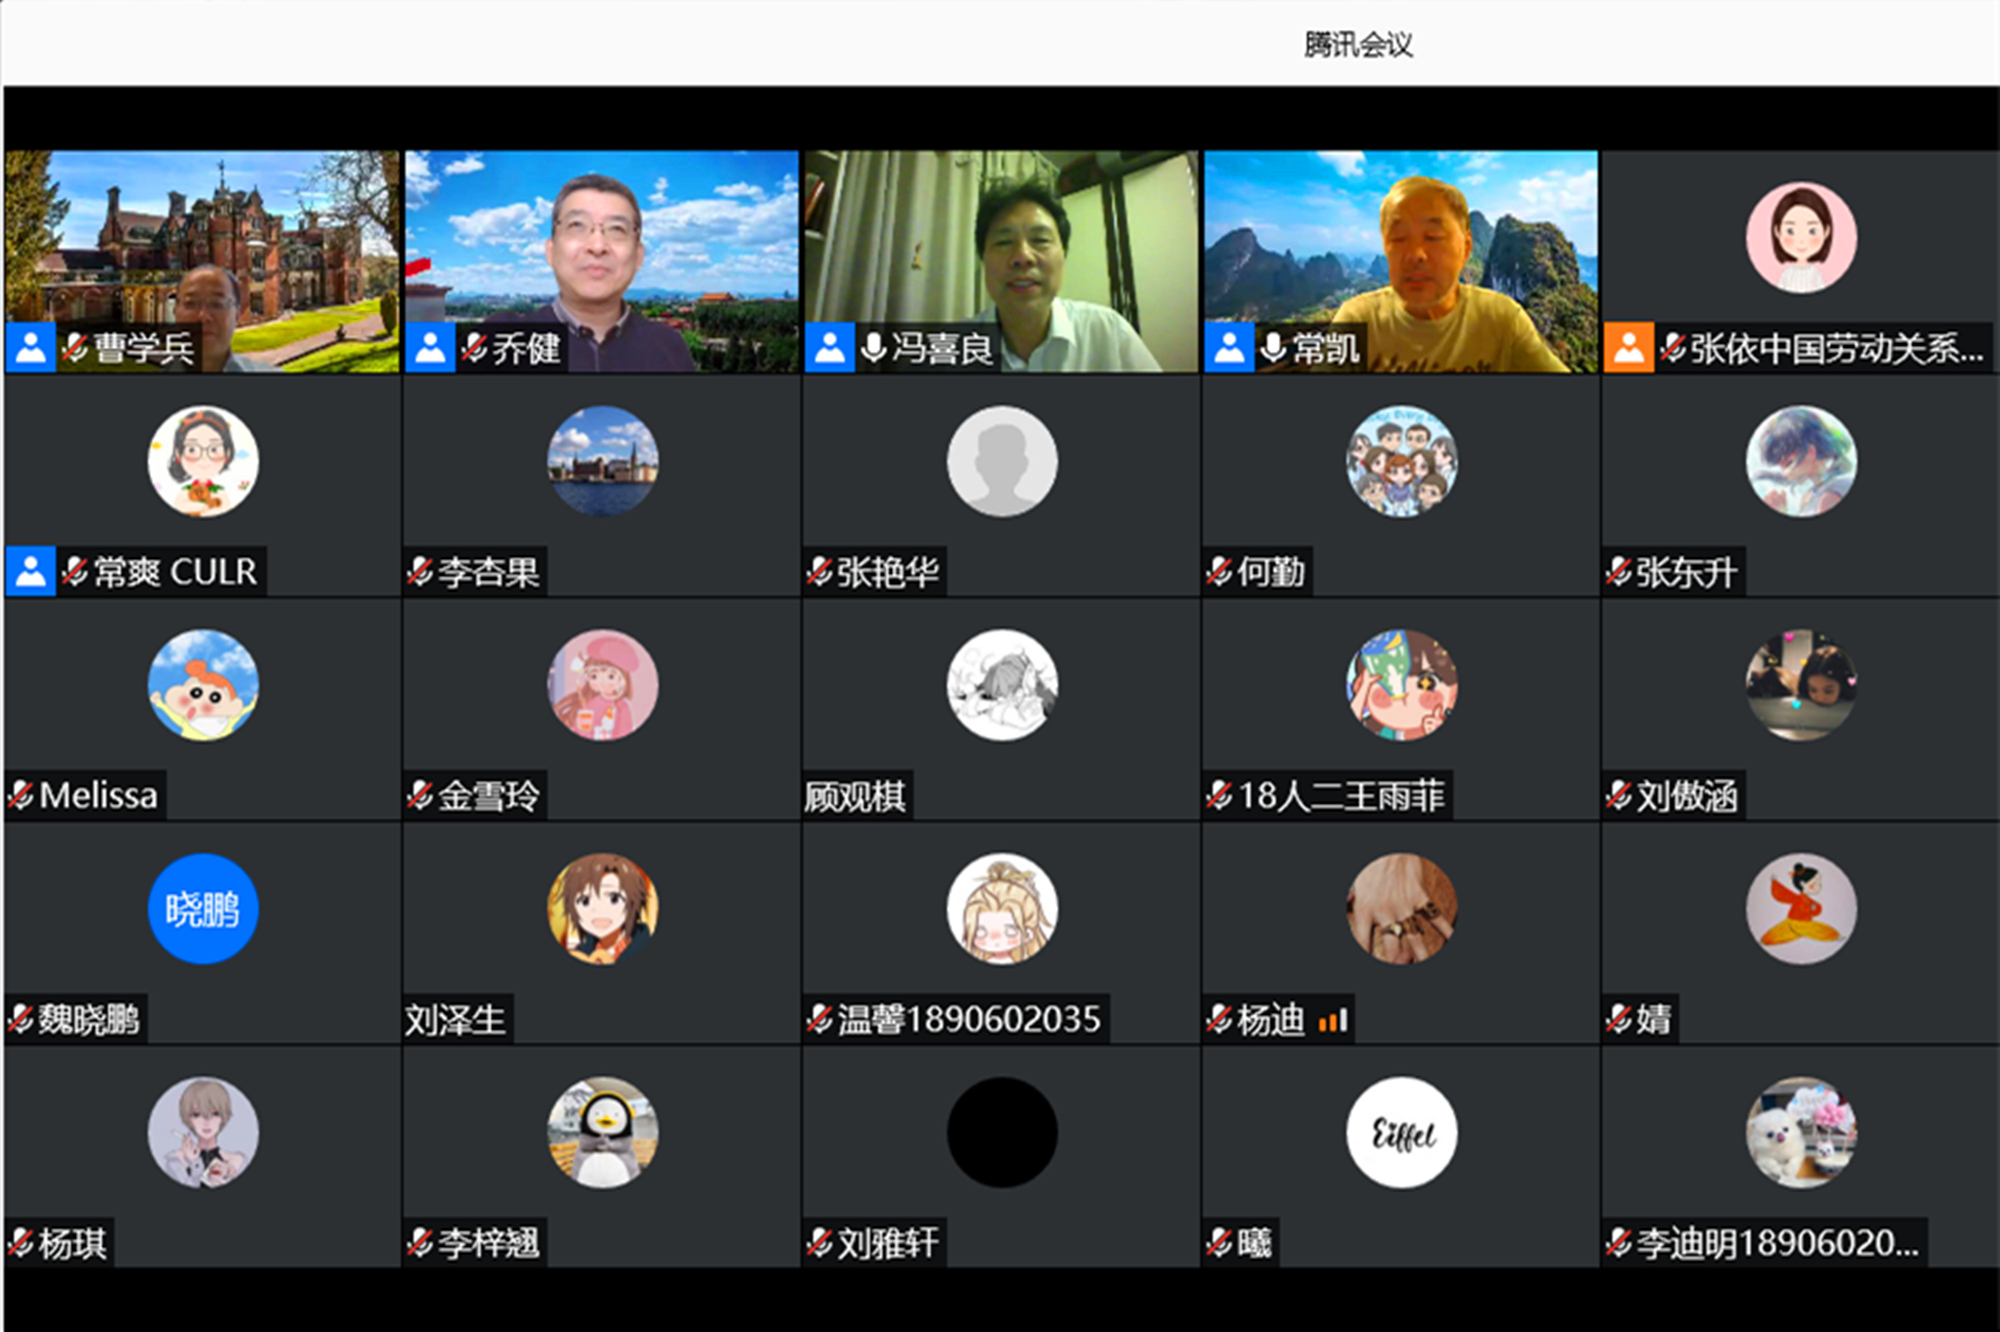Select the blue 晓鹏 avatar circle
This screenshot has height=1332, width=2000.
click(x=203, y=908)
